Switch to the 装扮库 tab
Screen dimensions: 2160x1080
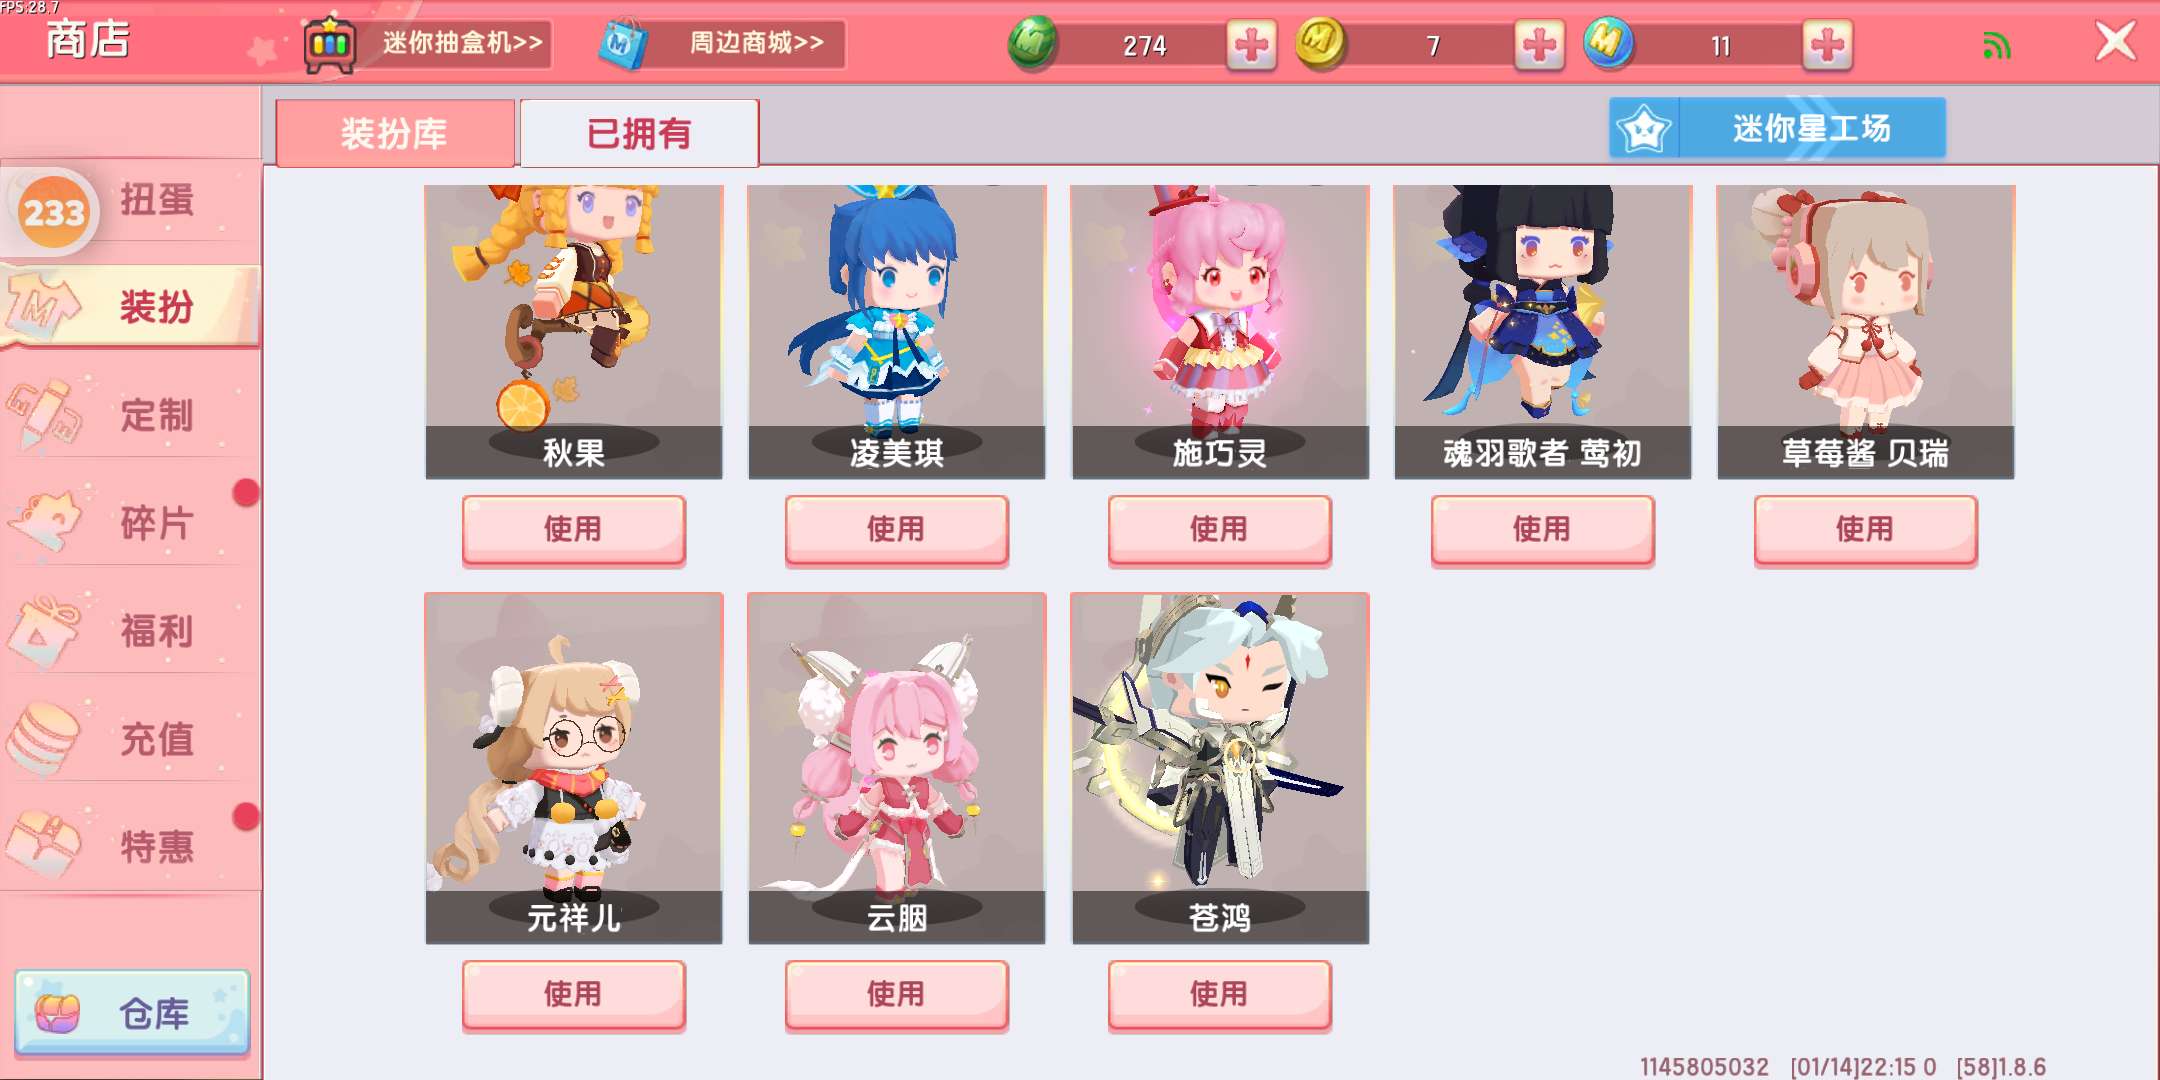tap(394, 133)
